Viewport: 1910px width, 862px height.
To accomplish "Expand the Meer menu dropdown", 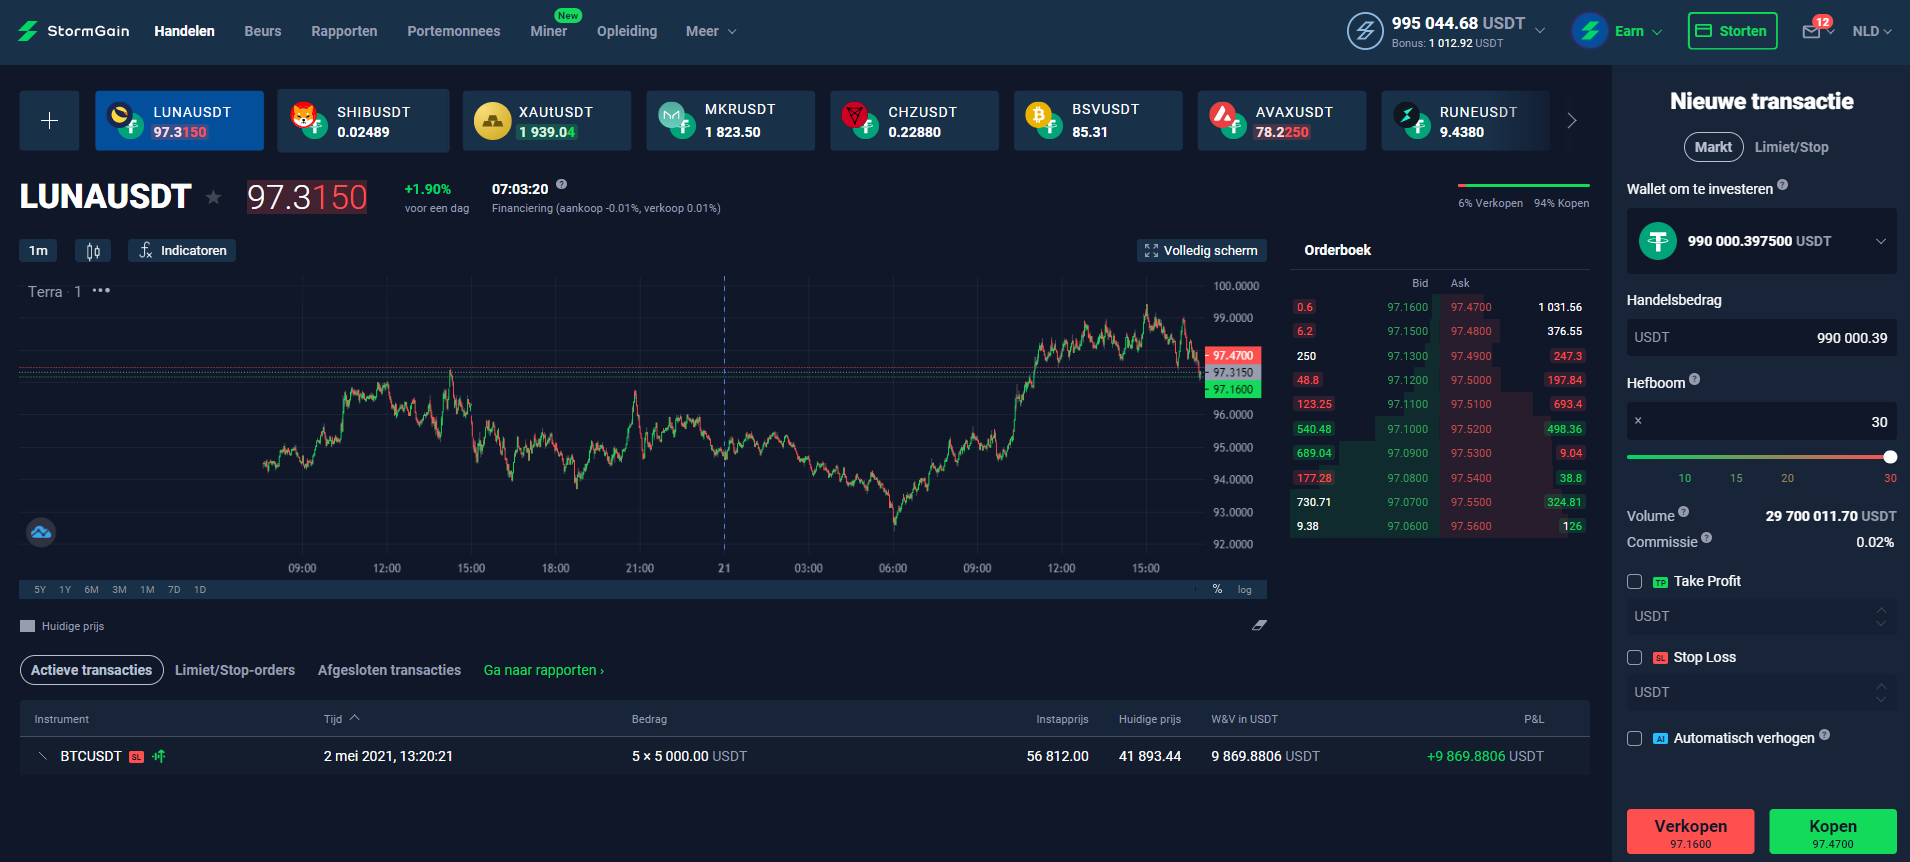I will (x=711, y=32).
